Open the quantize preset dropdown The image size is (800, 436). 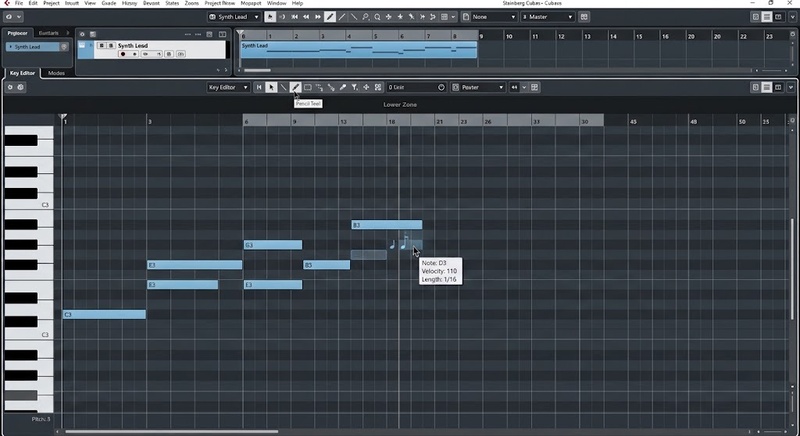[478, 87]
